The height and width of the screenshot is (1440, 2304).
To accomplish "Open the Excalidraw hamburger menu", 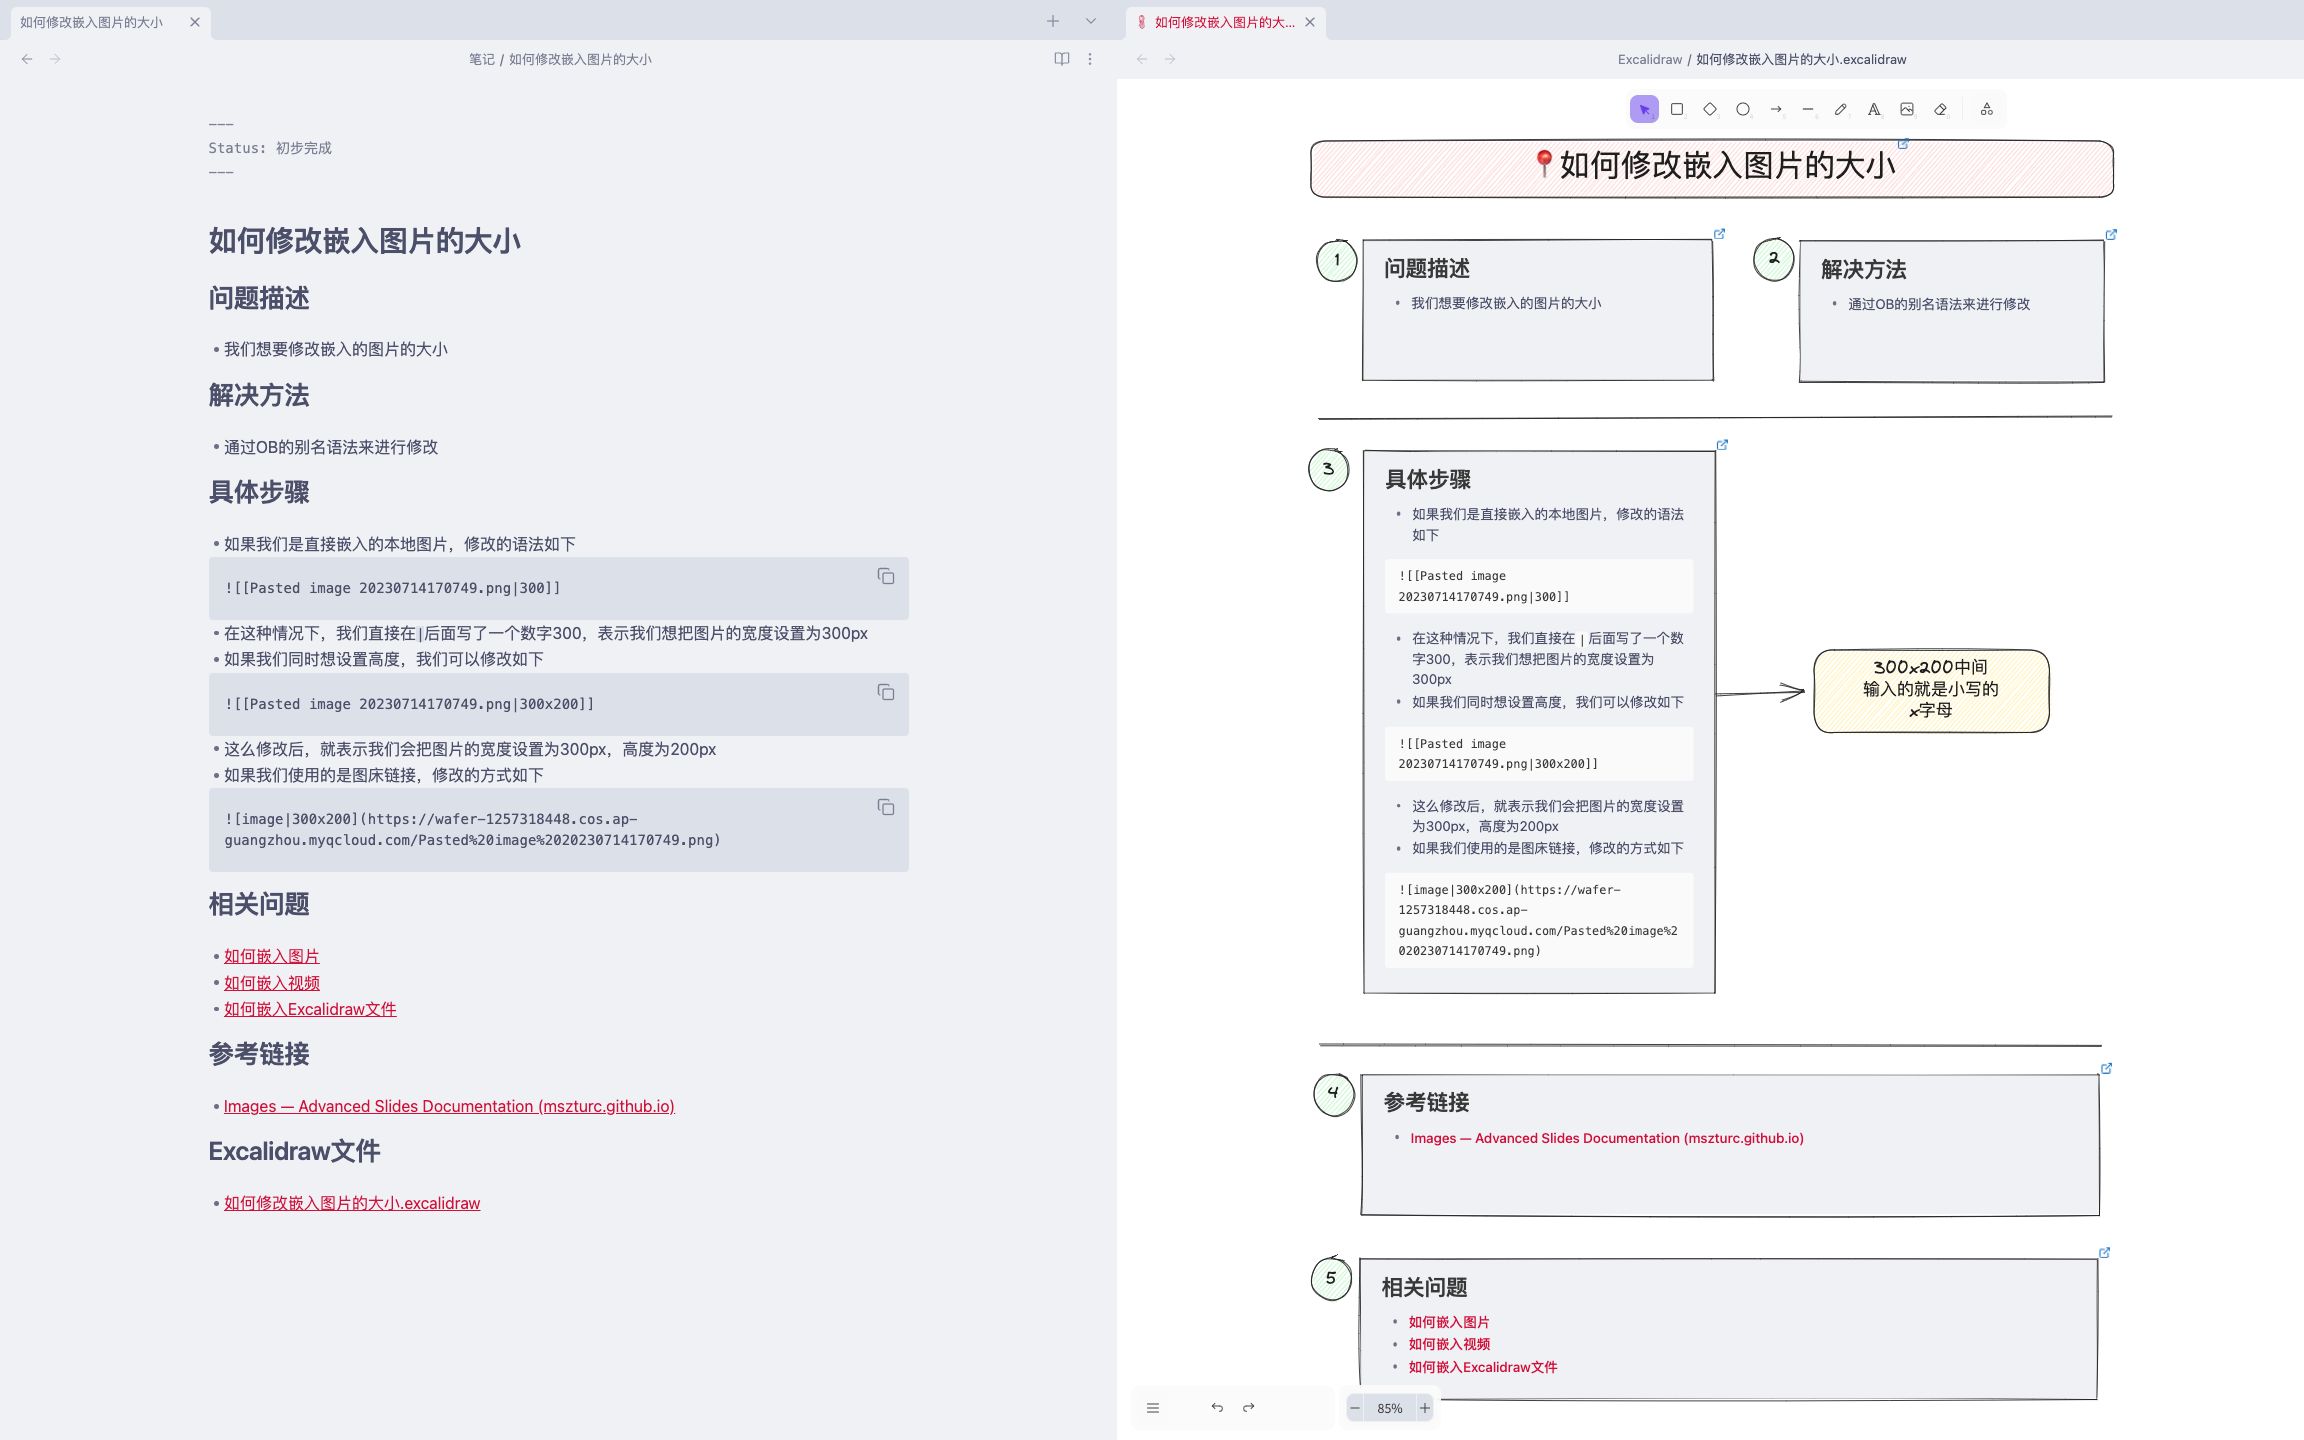I will pyautogui.click(x=1153, y=1408).
